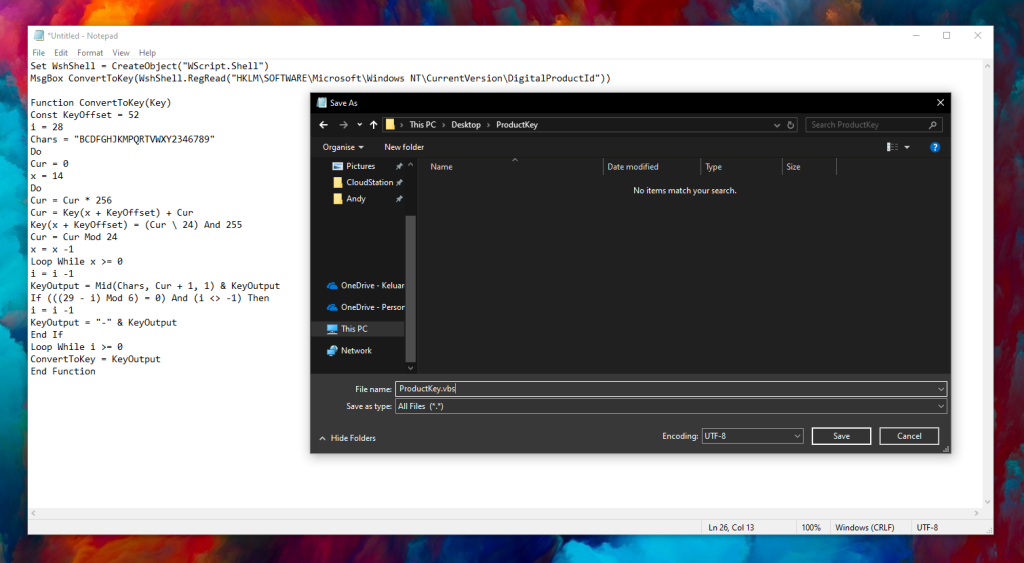Click the Cancel button
The image size is (1024, 563).
(x=909, y=436)
